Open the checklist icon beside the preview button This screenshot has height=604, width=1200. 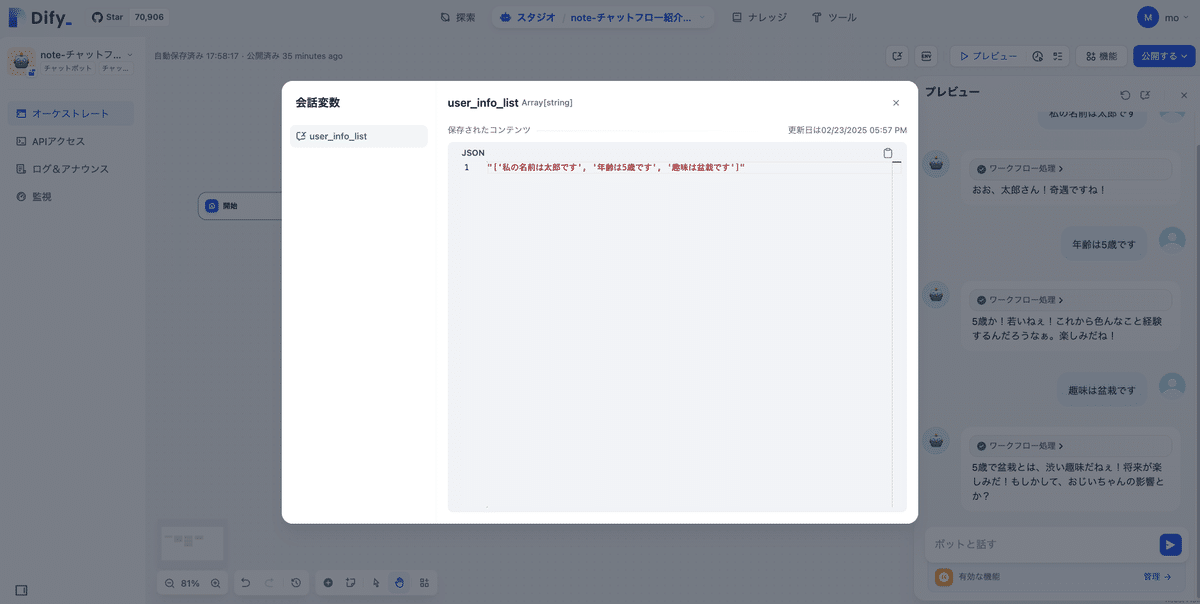coord(1057,55)
